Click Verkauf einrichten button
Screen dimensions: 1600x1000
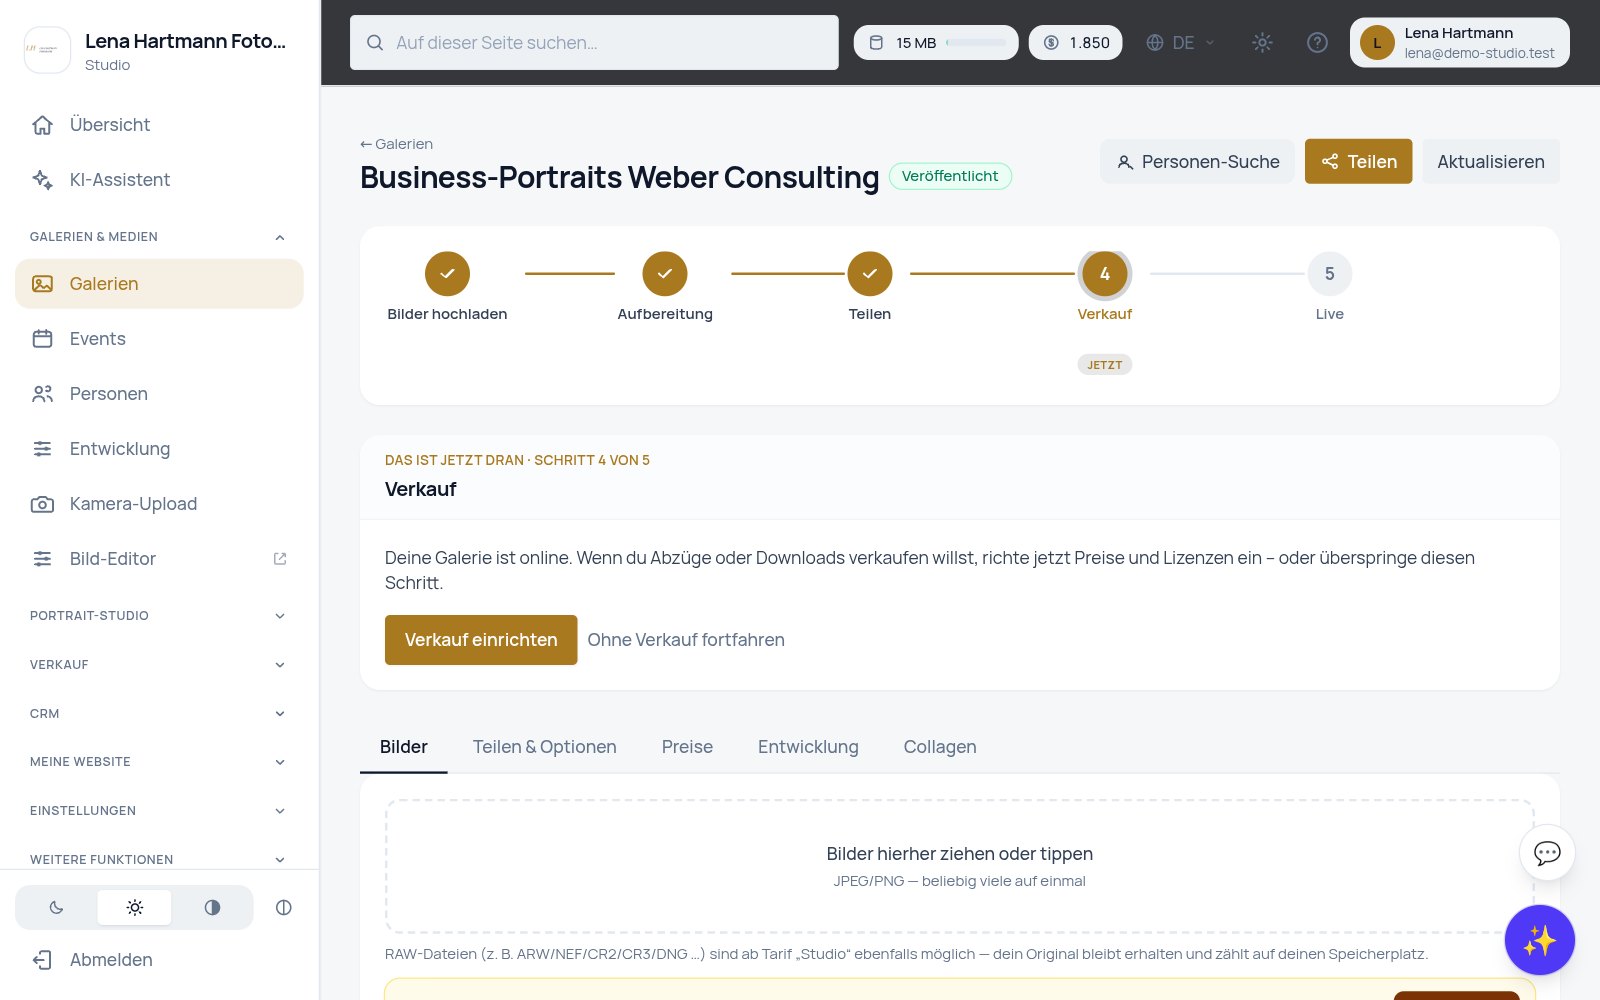(481, 640)
